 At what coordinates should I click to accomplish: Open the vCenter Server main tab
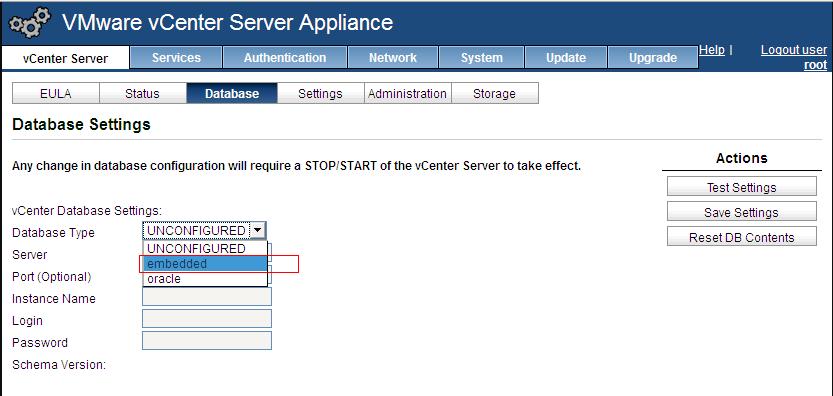point(65,58)
